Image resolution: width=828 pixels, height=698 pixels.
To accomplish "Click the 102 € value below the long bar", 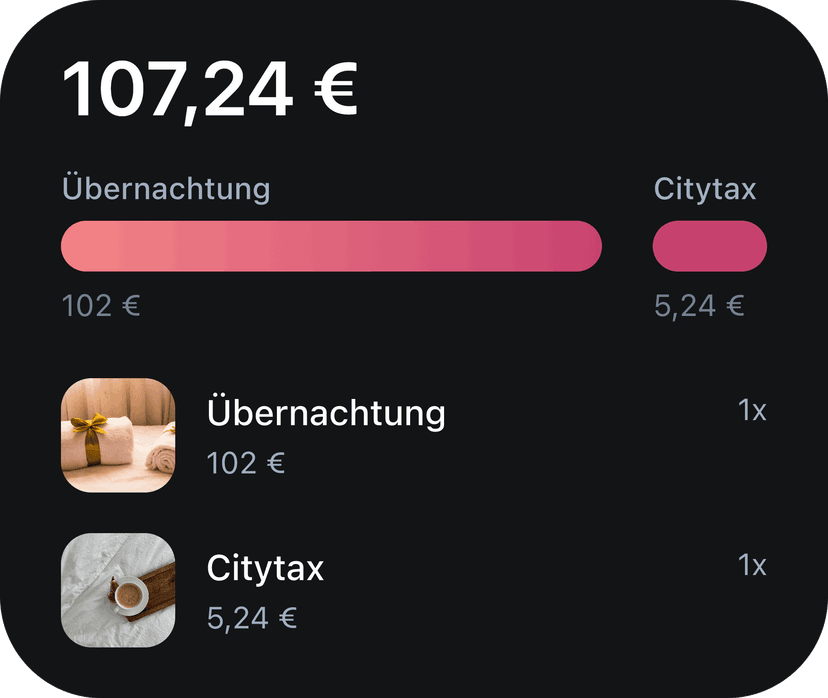I will (101, 305).
